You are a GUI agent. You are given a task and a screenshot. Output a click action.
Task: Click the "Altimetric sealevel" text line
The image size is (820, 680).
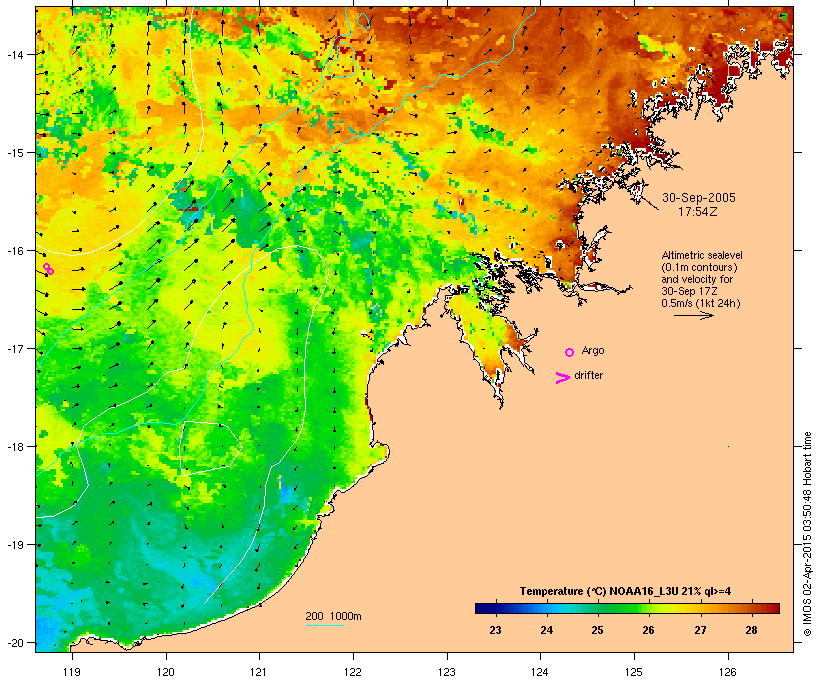point(702,255)
